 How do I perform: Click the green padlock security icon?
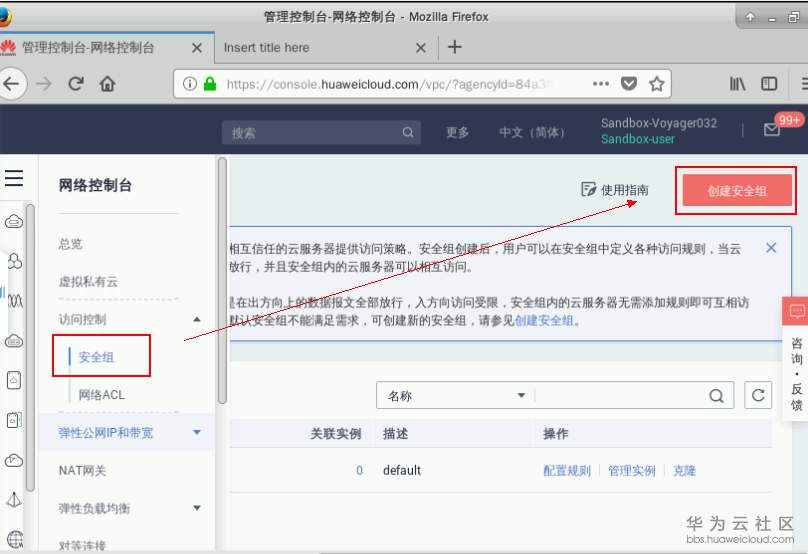pyautogui.click(x=210, y=83)
